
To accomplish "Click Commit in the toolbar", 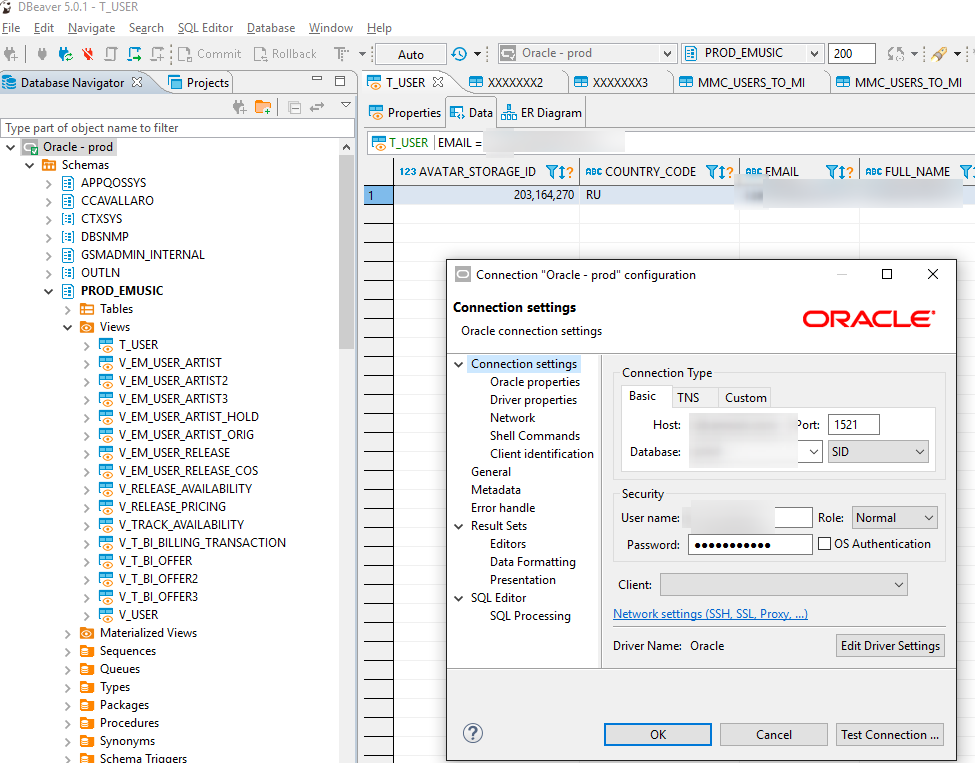I will click(x=210, y=54).
